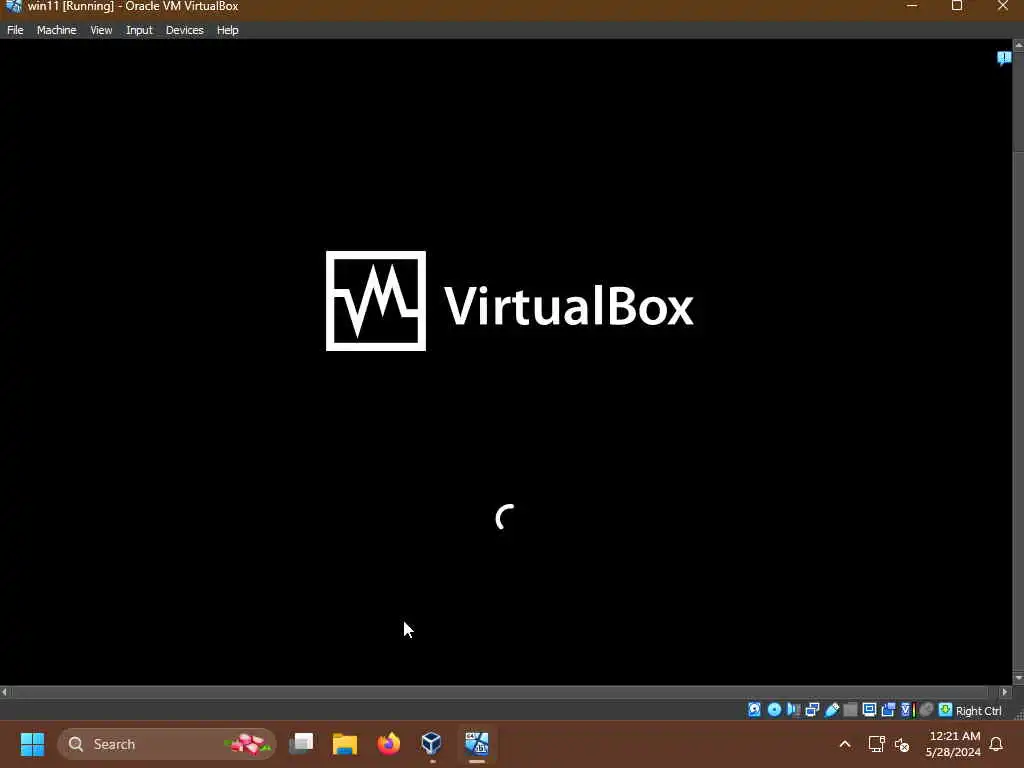
Task: Click the keyboard capture green arrow icon
Action: pos(945,710)
